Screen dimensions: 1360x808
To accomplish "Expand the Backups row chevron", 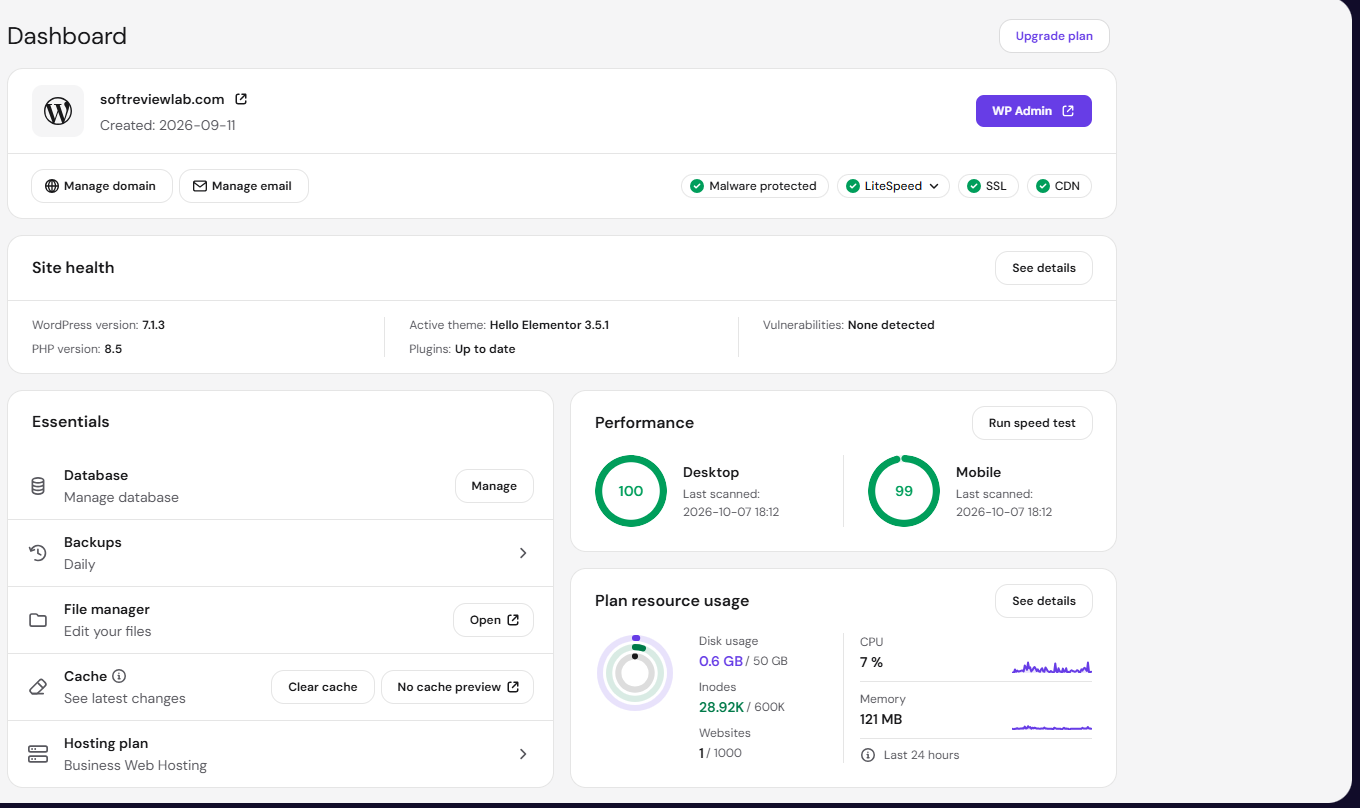I will 523,553.
